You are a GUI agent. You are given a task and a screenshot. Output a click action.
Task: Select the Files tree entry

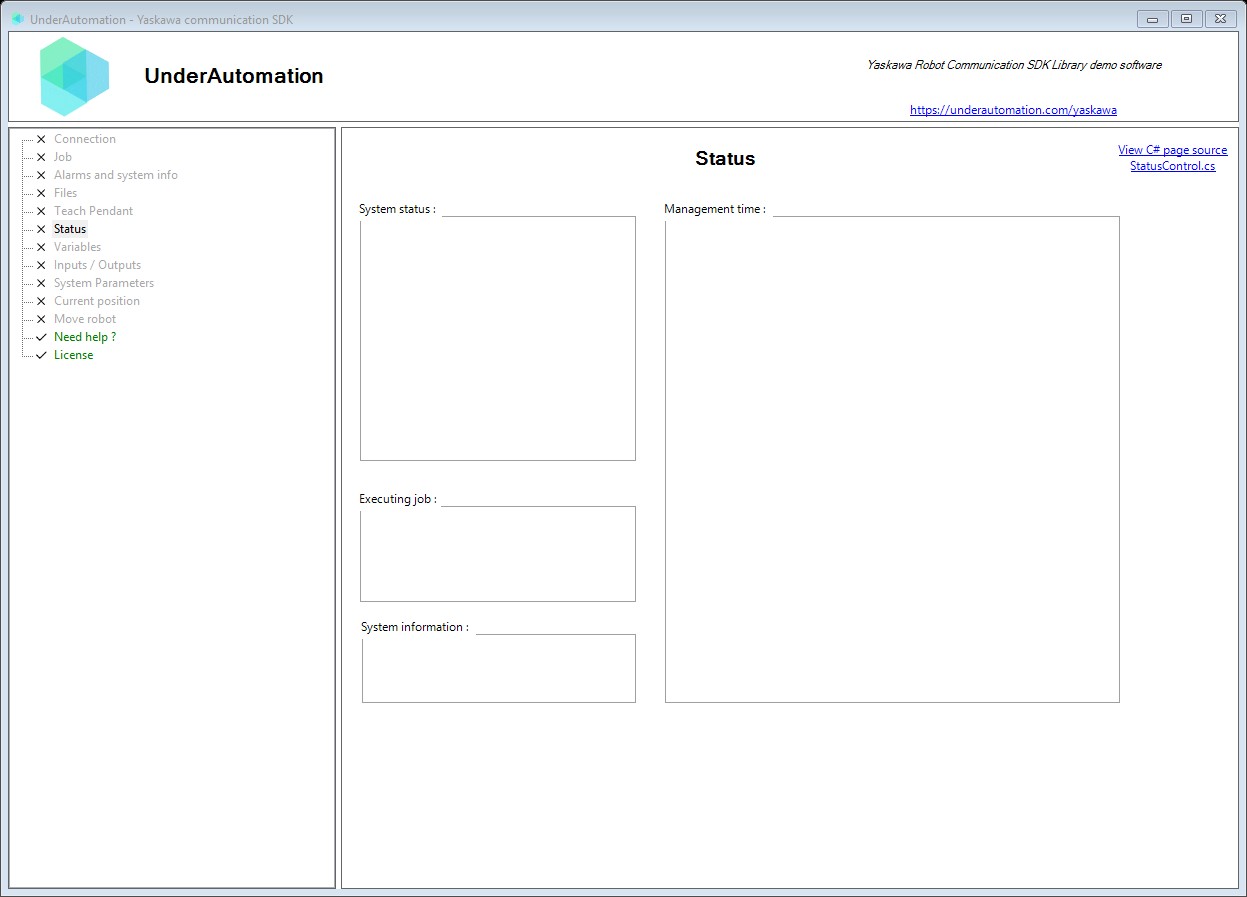pyautogui.click(x=65, y=193)
